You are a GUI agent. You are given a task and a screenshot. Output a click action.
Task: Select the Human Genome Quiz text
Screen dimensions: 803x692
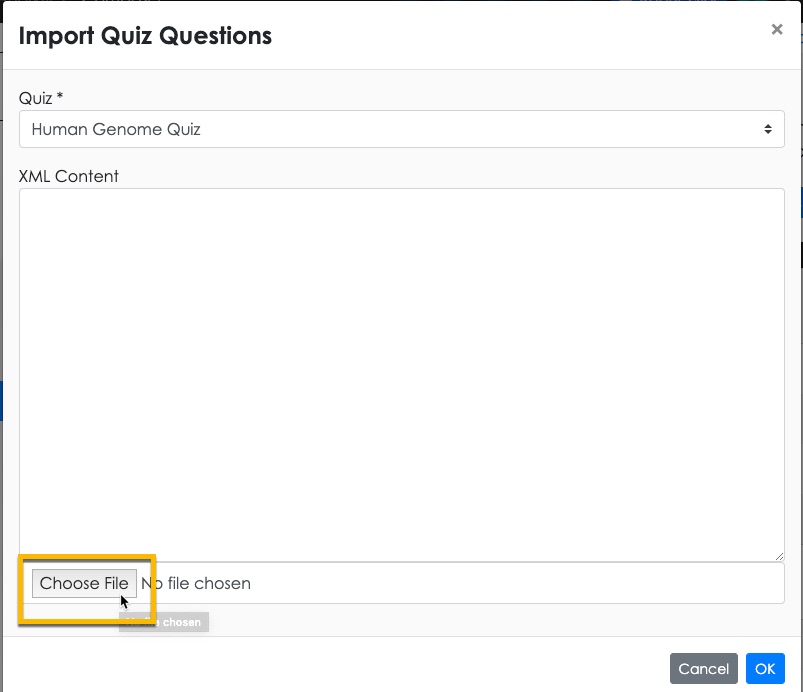point(116,129)
